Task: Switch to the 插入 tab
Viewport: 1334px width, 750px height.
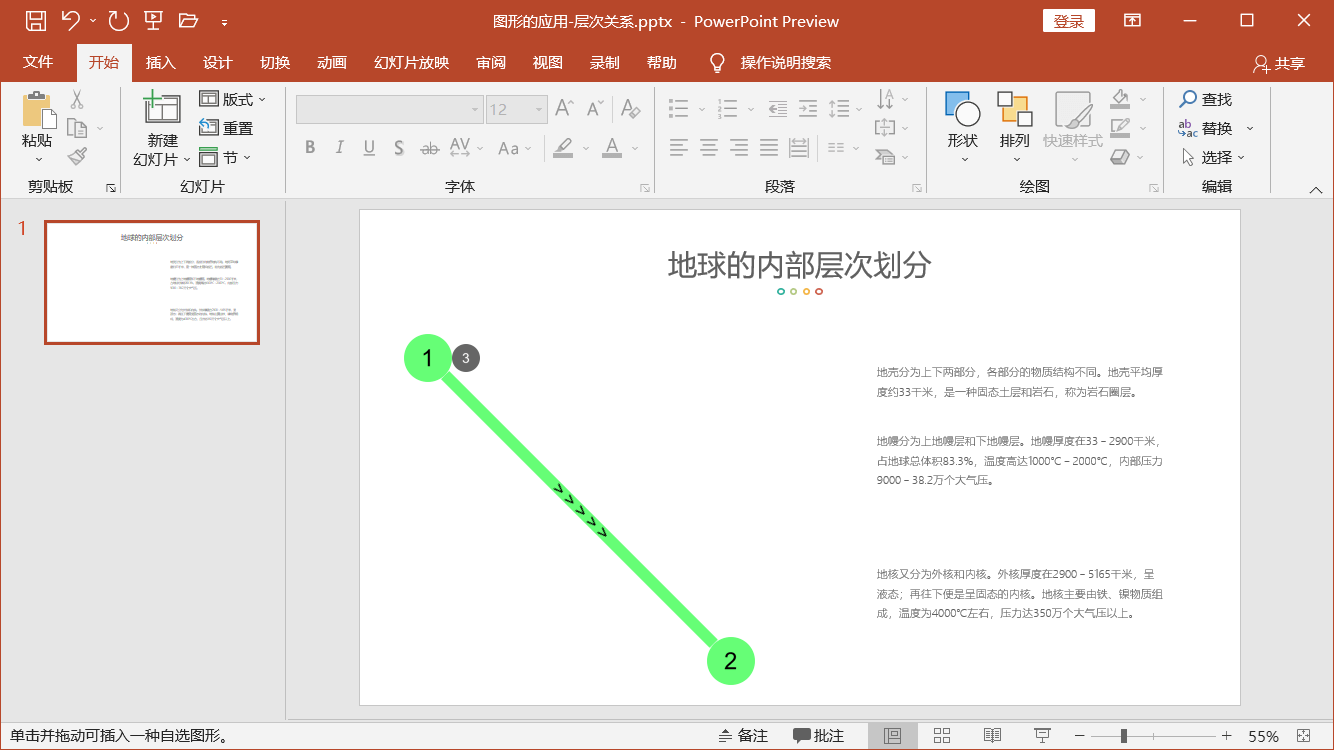Action: point(160,62)
